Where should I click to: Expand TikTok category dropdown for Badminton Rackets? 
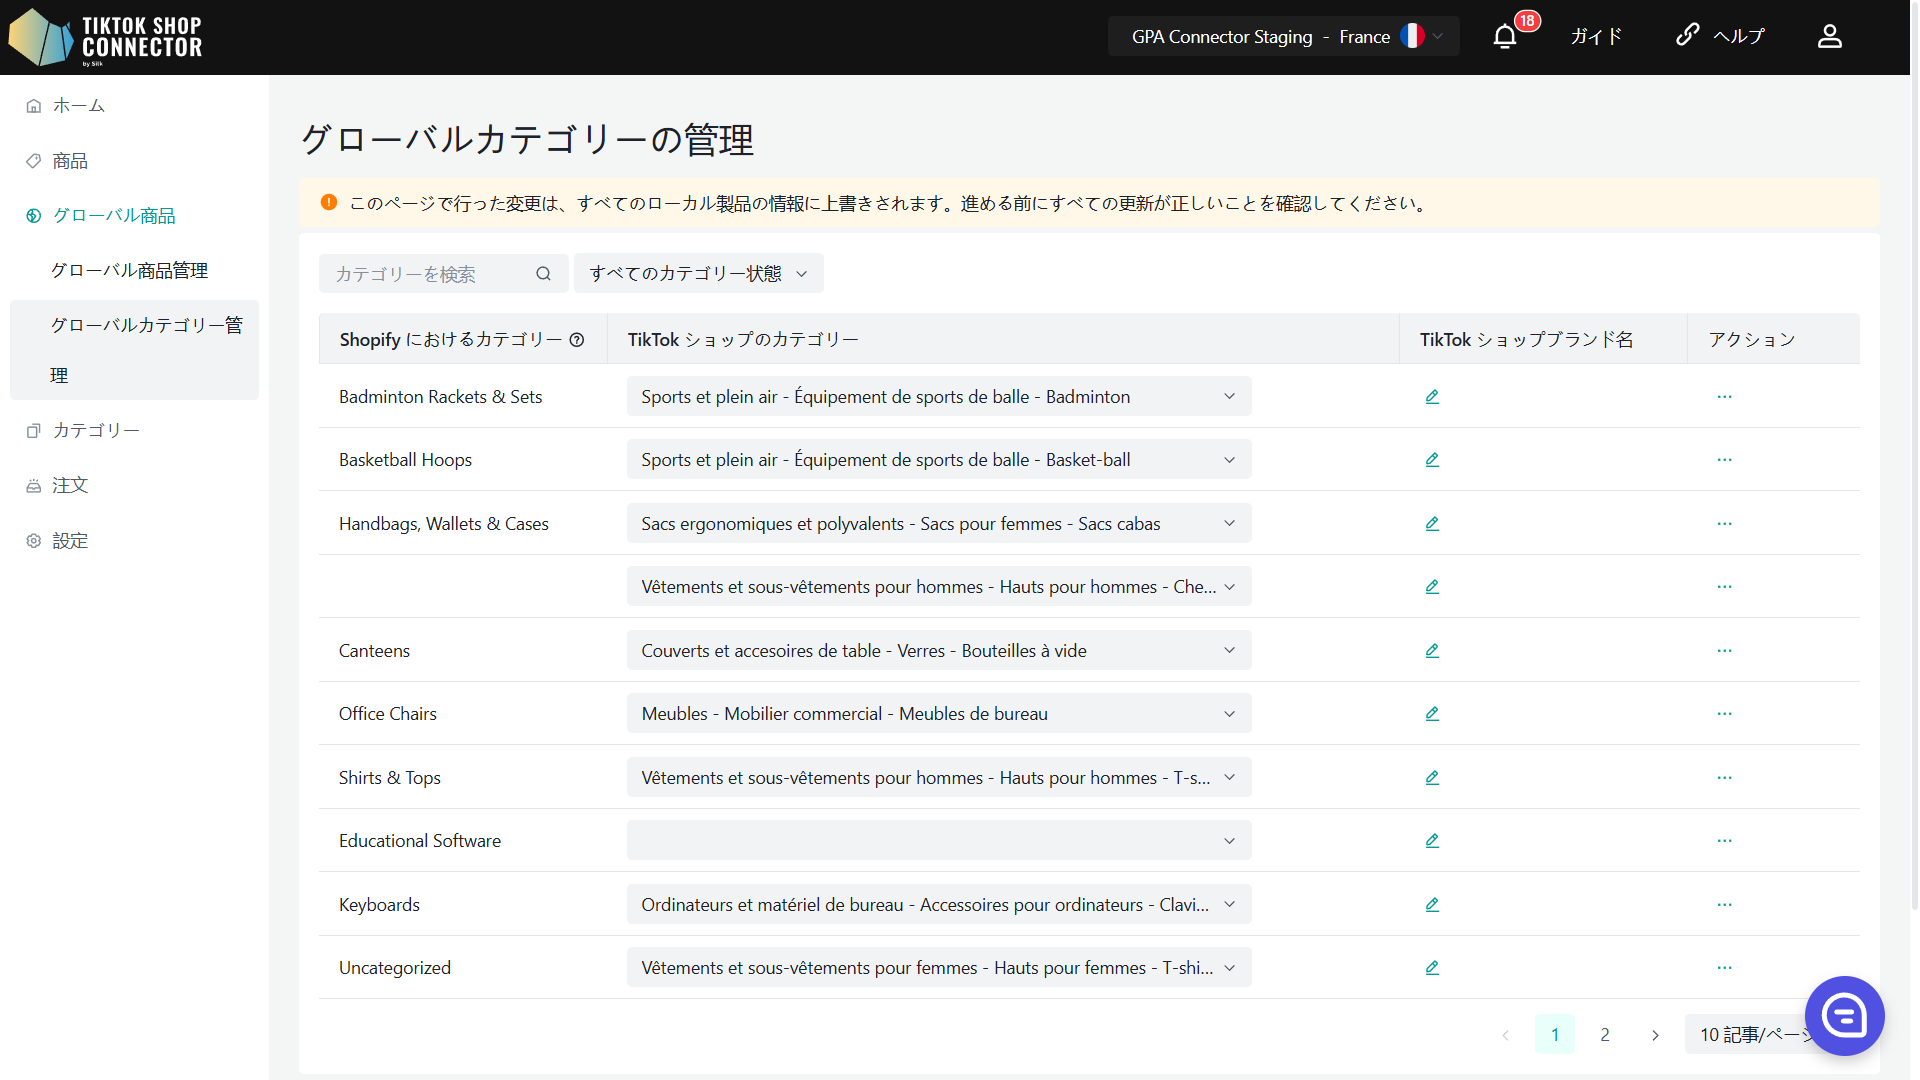pyautogui.click(x=939, y=397)
